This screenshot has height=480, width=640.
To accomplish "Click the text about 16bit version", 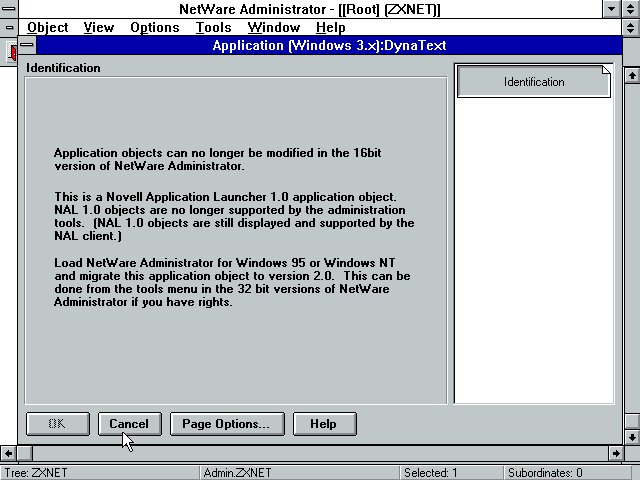I will 218,159.
